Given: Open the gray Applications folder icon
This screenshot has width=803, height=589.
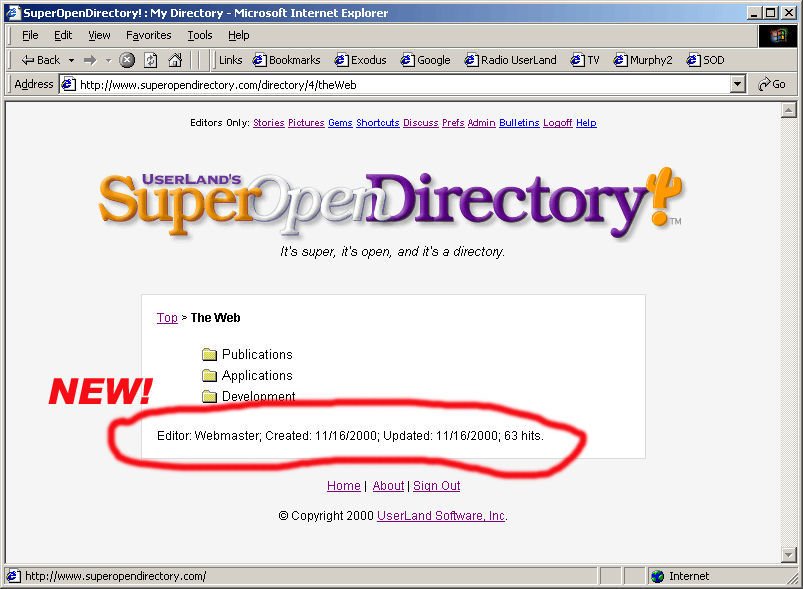Looking at the screenshot, I should point(209,376).
